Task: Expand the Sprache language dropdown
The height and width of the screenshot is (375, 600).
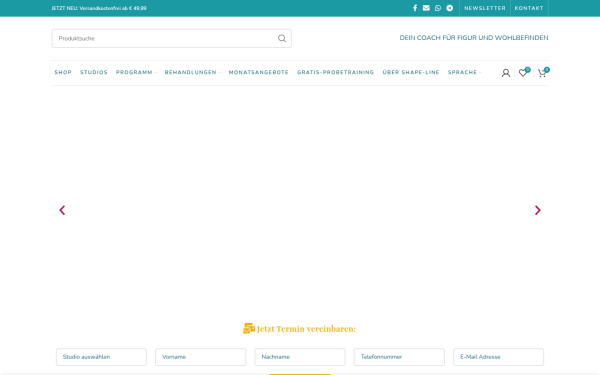Action: [x=465, y=72]
